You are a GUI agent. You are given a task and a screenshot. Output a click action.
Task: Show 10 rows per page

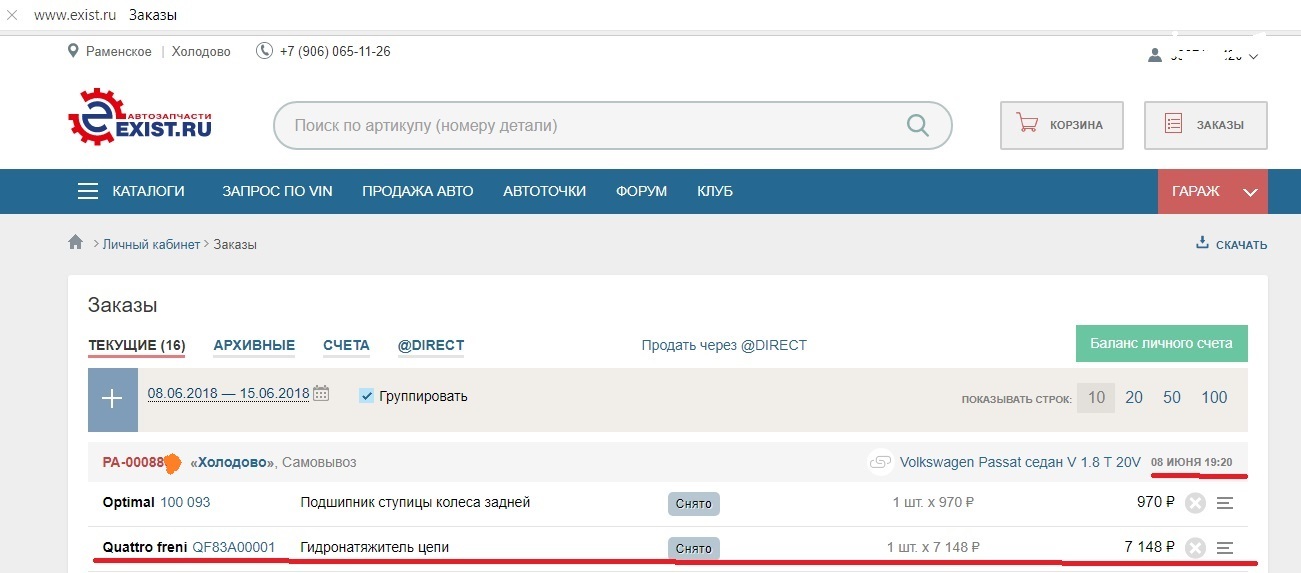1096,397
